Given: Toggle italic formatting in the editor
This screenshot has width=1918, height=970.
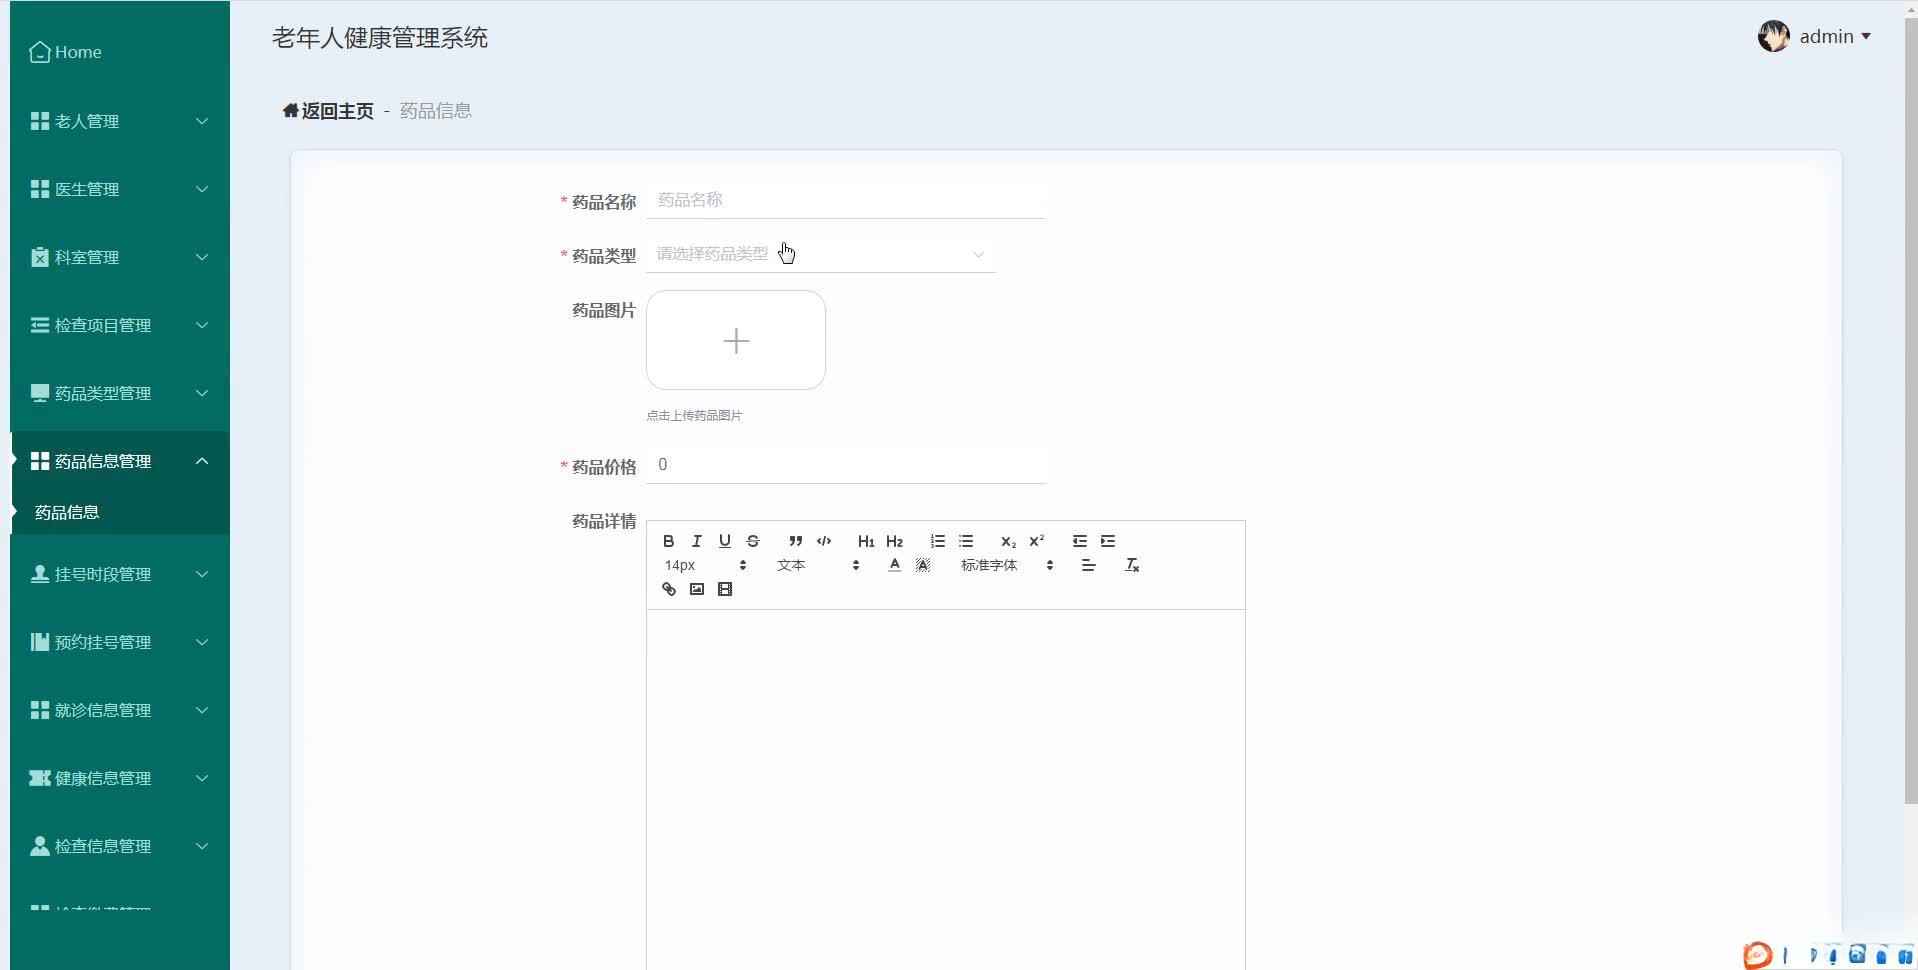Looking at the screenshot, I should pyautogui.click(x=697, y=541).
